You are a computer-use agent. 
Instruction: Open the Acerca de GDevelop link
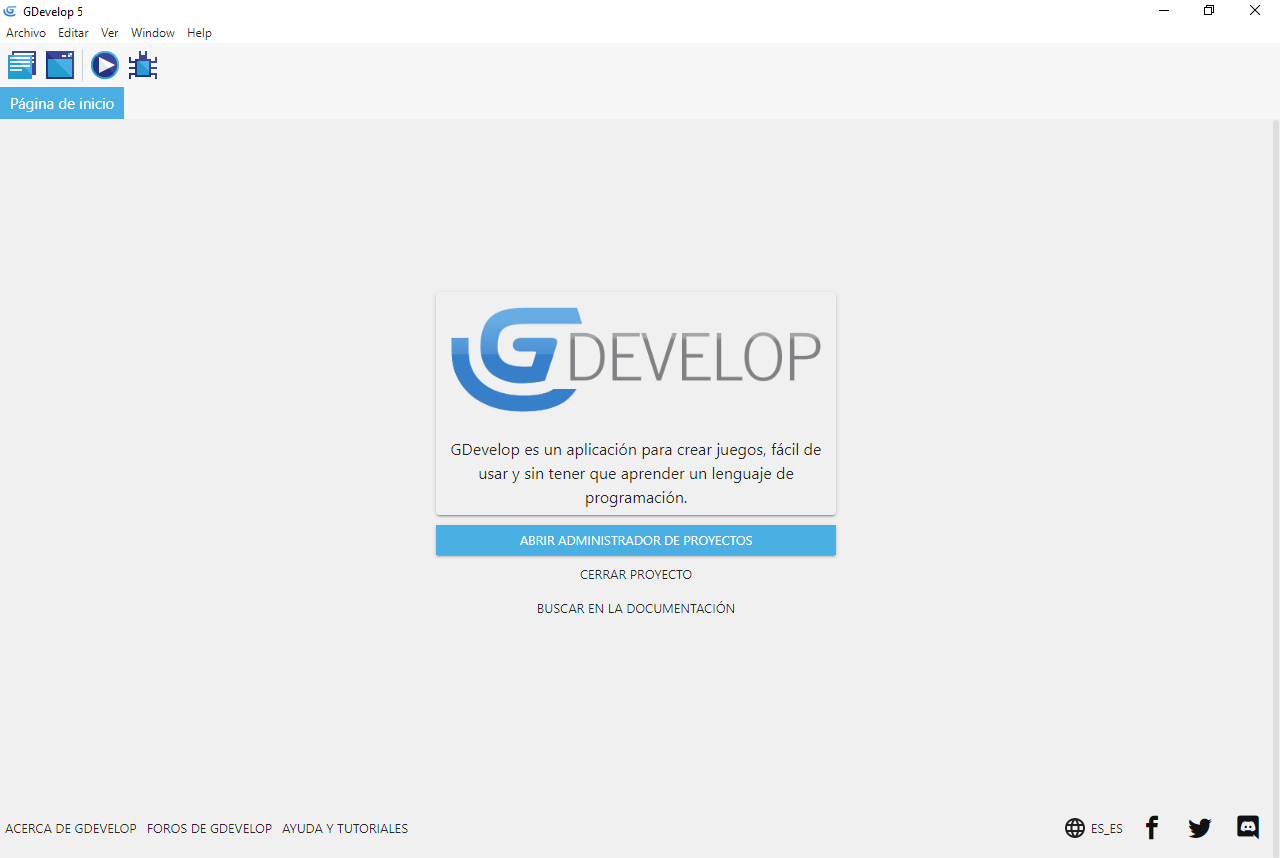tap(71, 829)
